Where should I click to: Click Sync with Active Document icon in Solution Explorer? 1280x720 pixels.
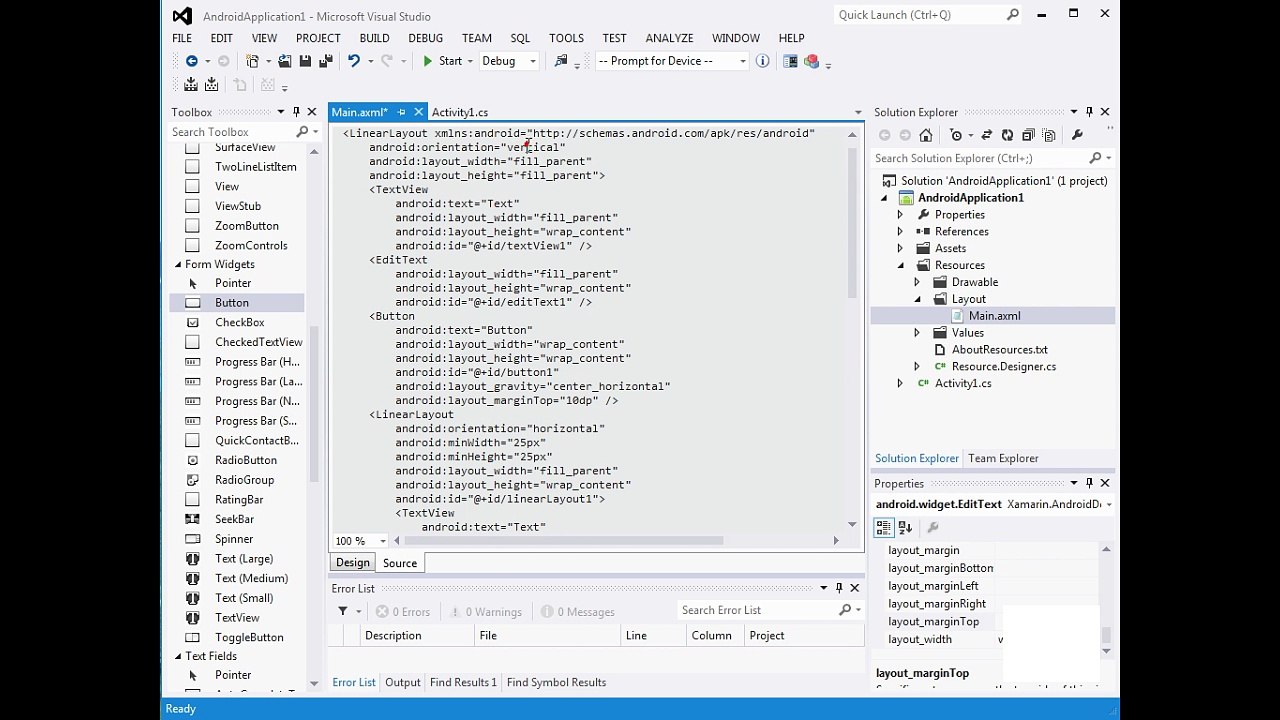[987, 135]
